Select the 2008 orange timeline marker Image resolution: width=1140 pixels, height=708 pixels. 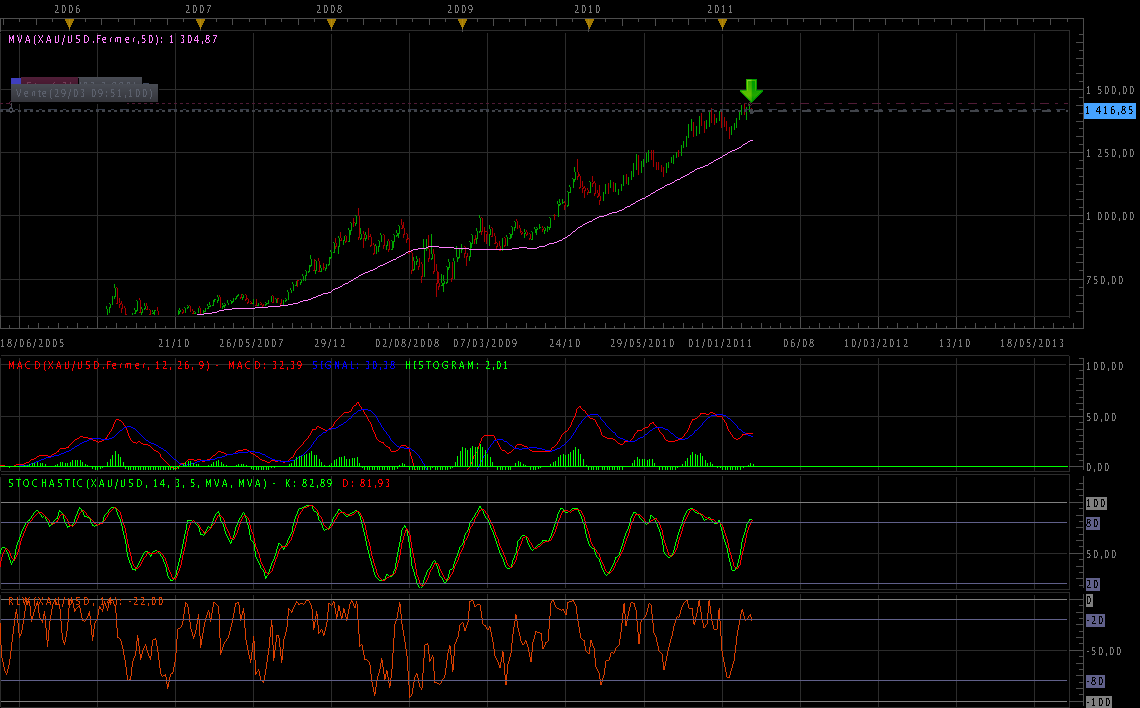(x=330, y=24)
